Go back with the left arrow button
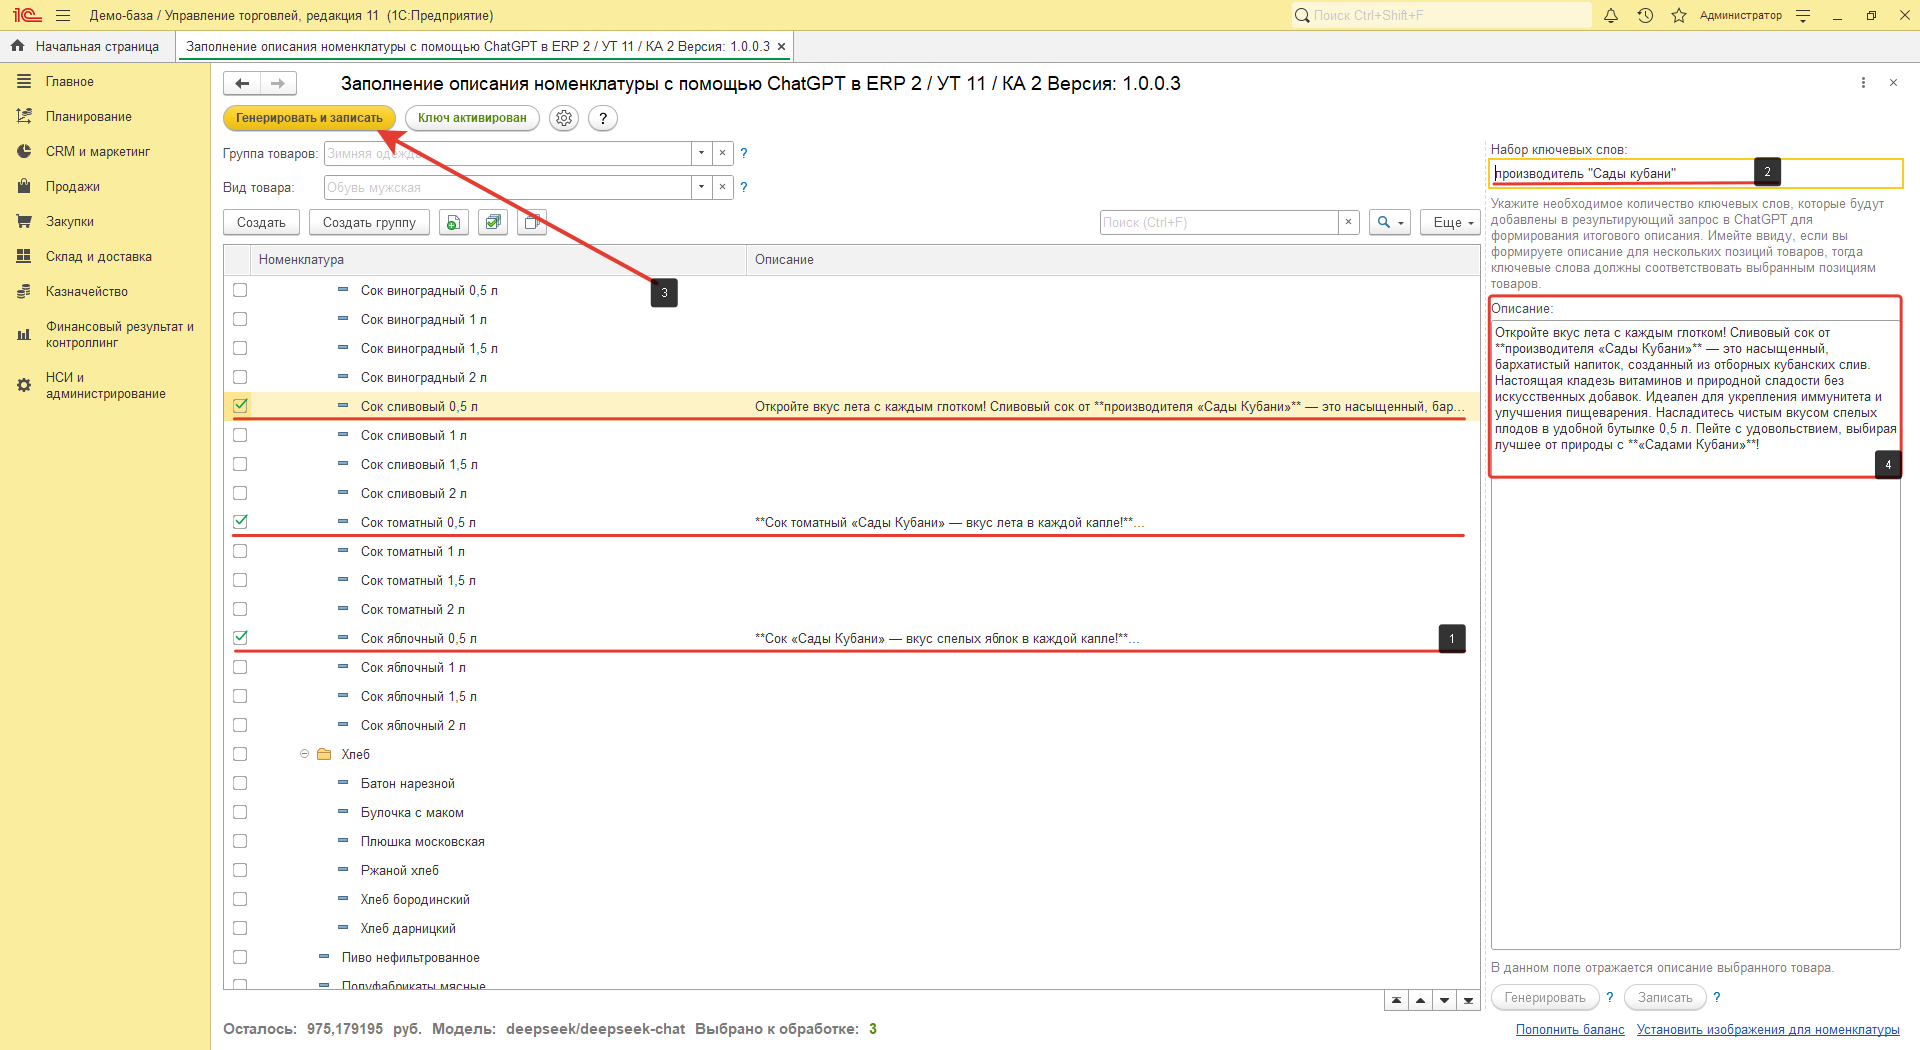 pyautogui.click(x=242, y=84)
